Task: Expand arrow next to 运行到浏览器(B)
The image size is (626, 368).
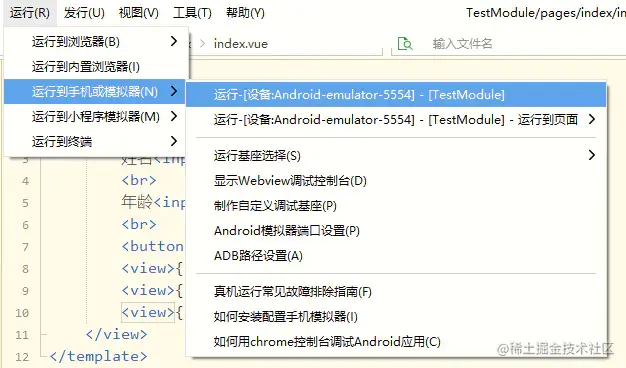Action: point(174,41)
